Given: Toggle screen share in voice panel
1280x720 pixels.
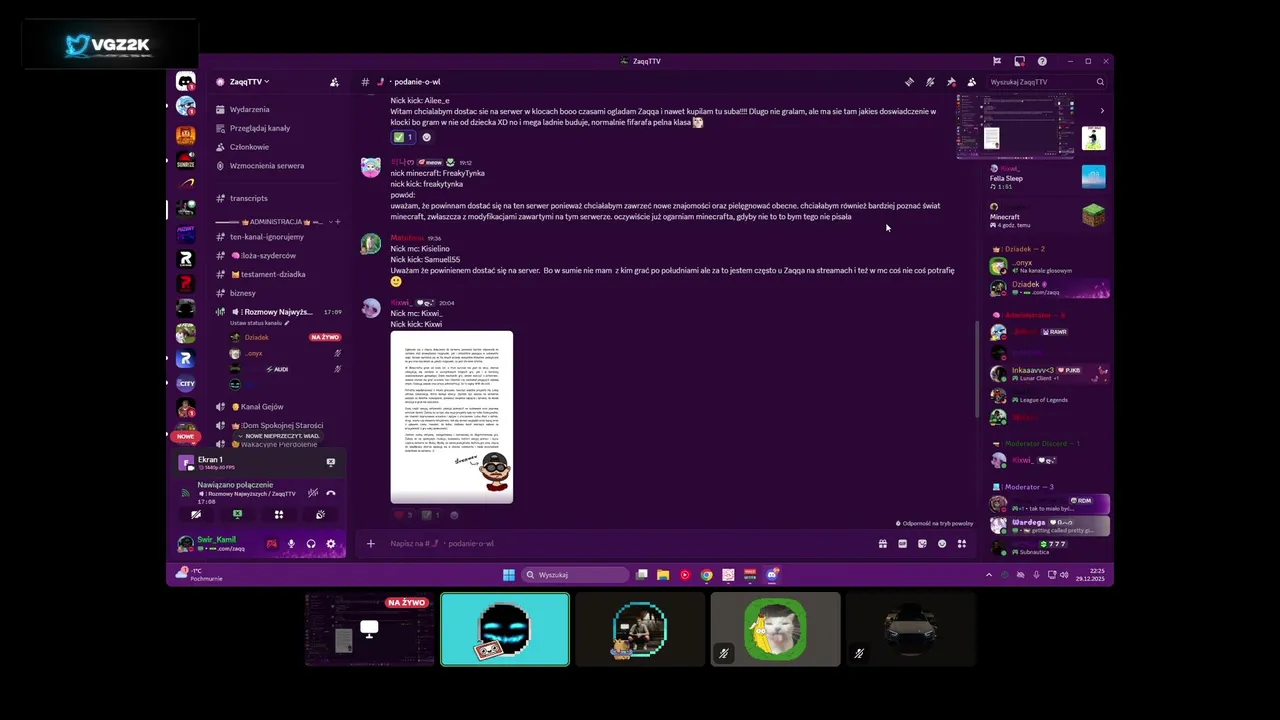Looking at the screenshot, I should [x=237, y=515].
